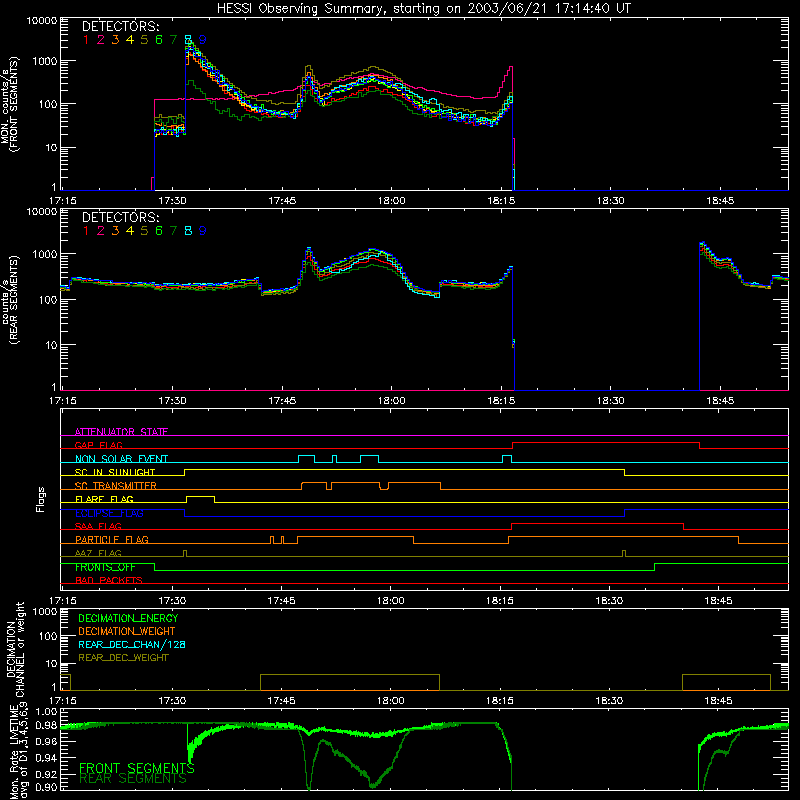Click 18:15 tick under front segments panel

pos(501,201)
